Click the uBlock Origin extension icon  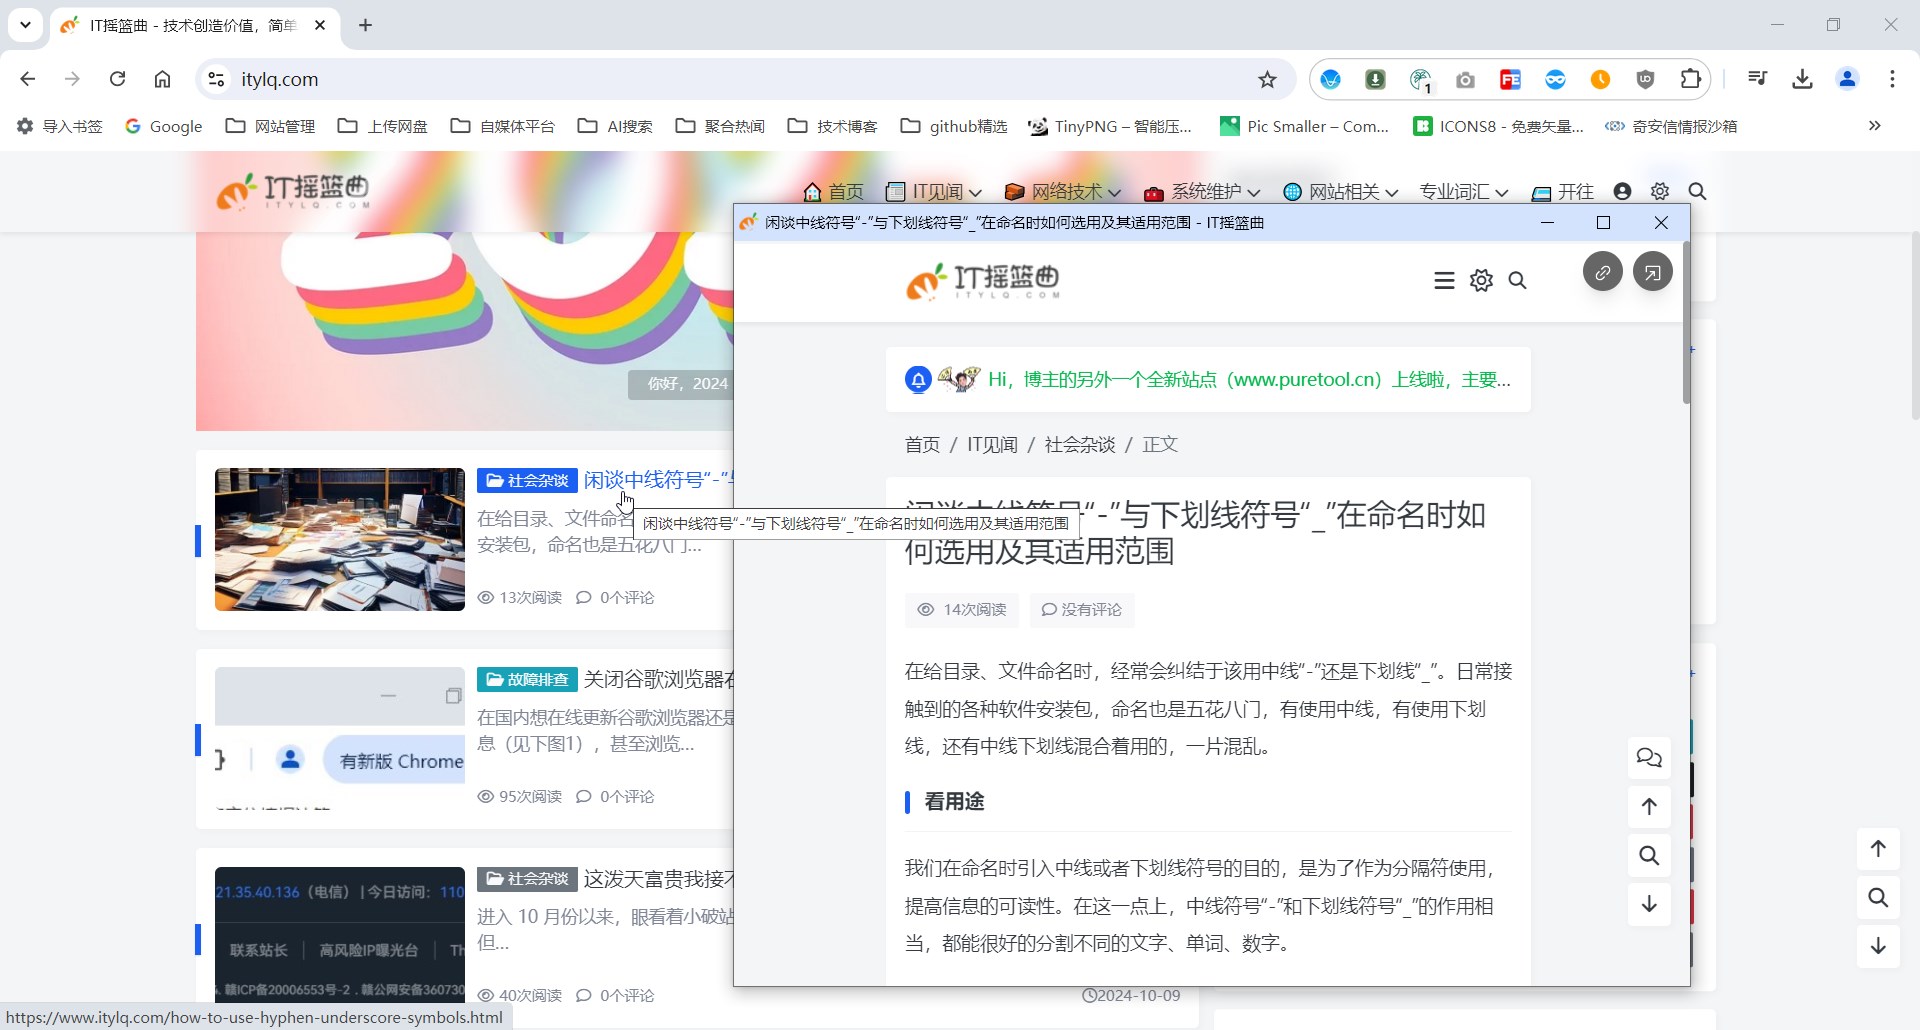click(1646, 79)
